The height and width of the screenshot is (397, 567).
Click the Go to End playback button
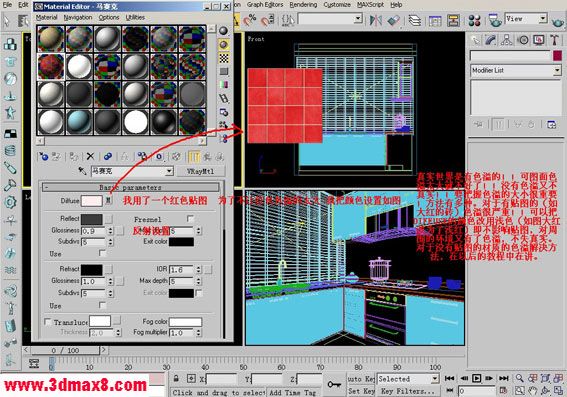pos(504,378)
